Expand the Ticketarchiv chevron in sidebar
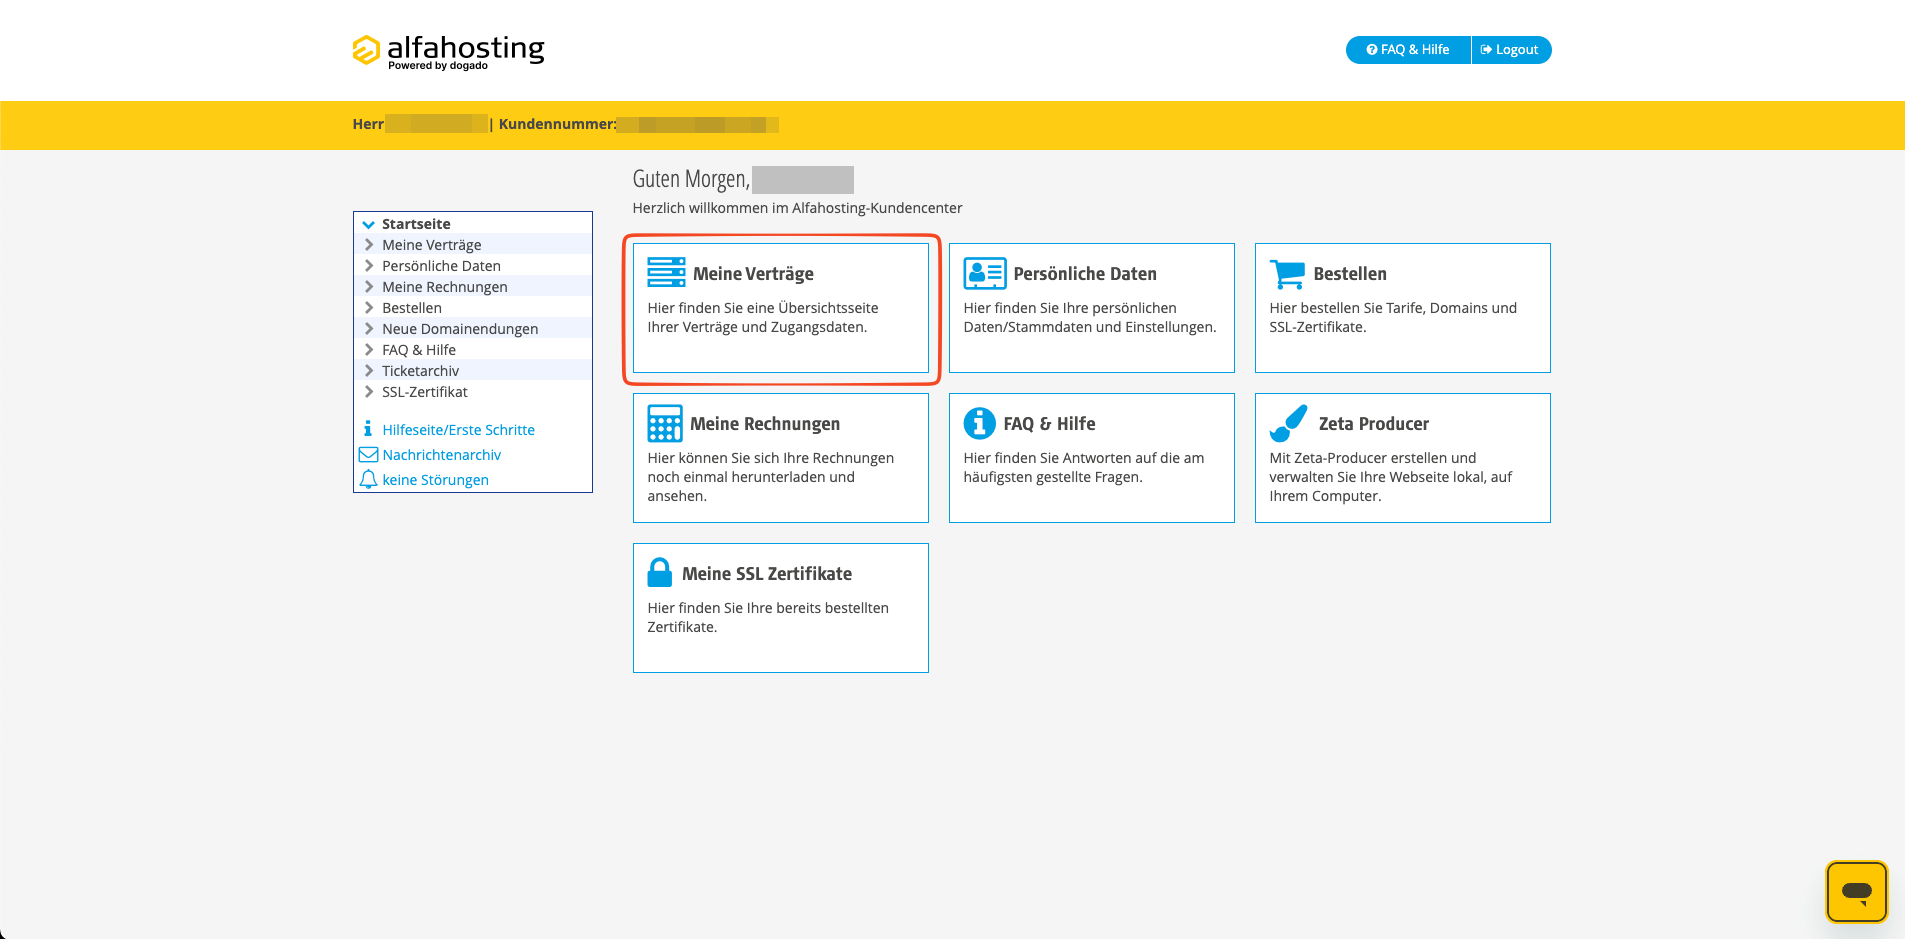Viewport: 1905px width, 939px height. tap(369, 371)
